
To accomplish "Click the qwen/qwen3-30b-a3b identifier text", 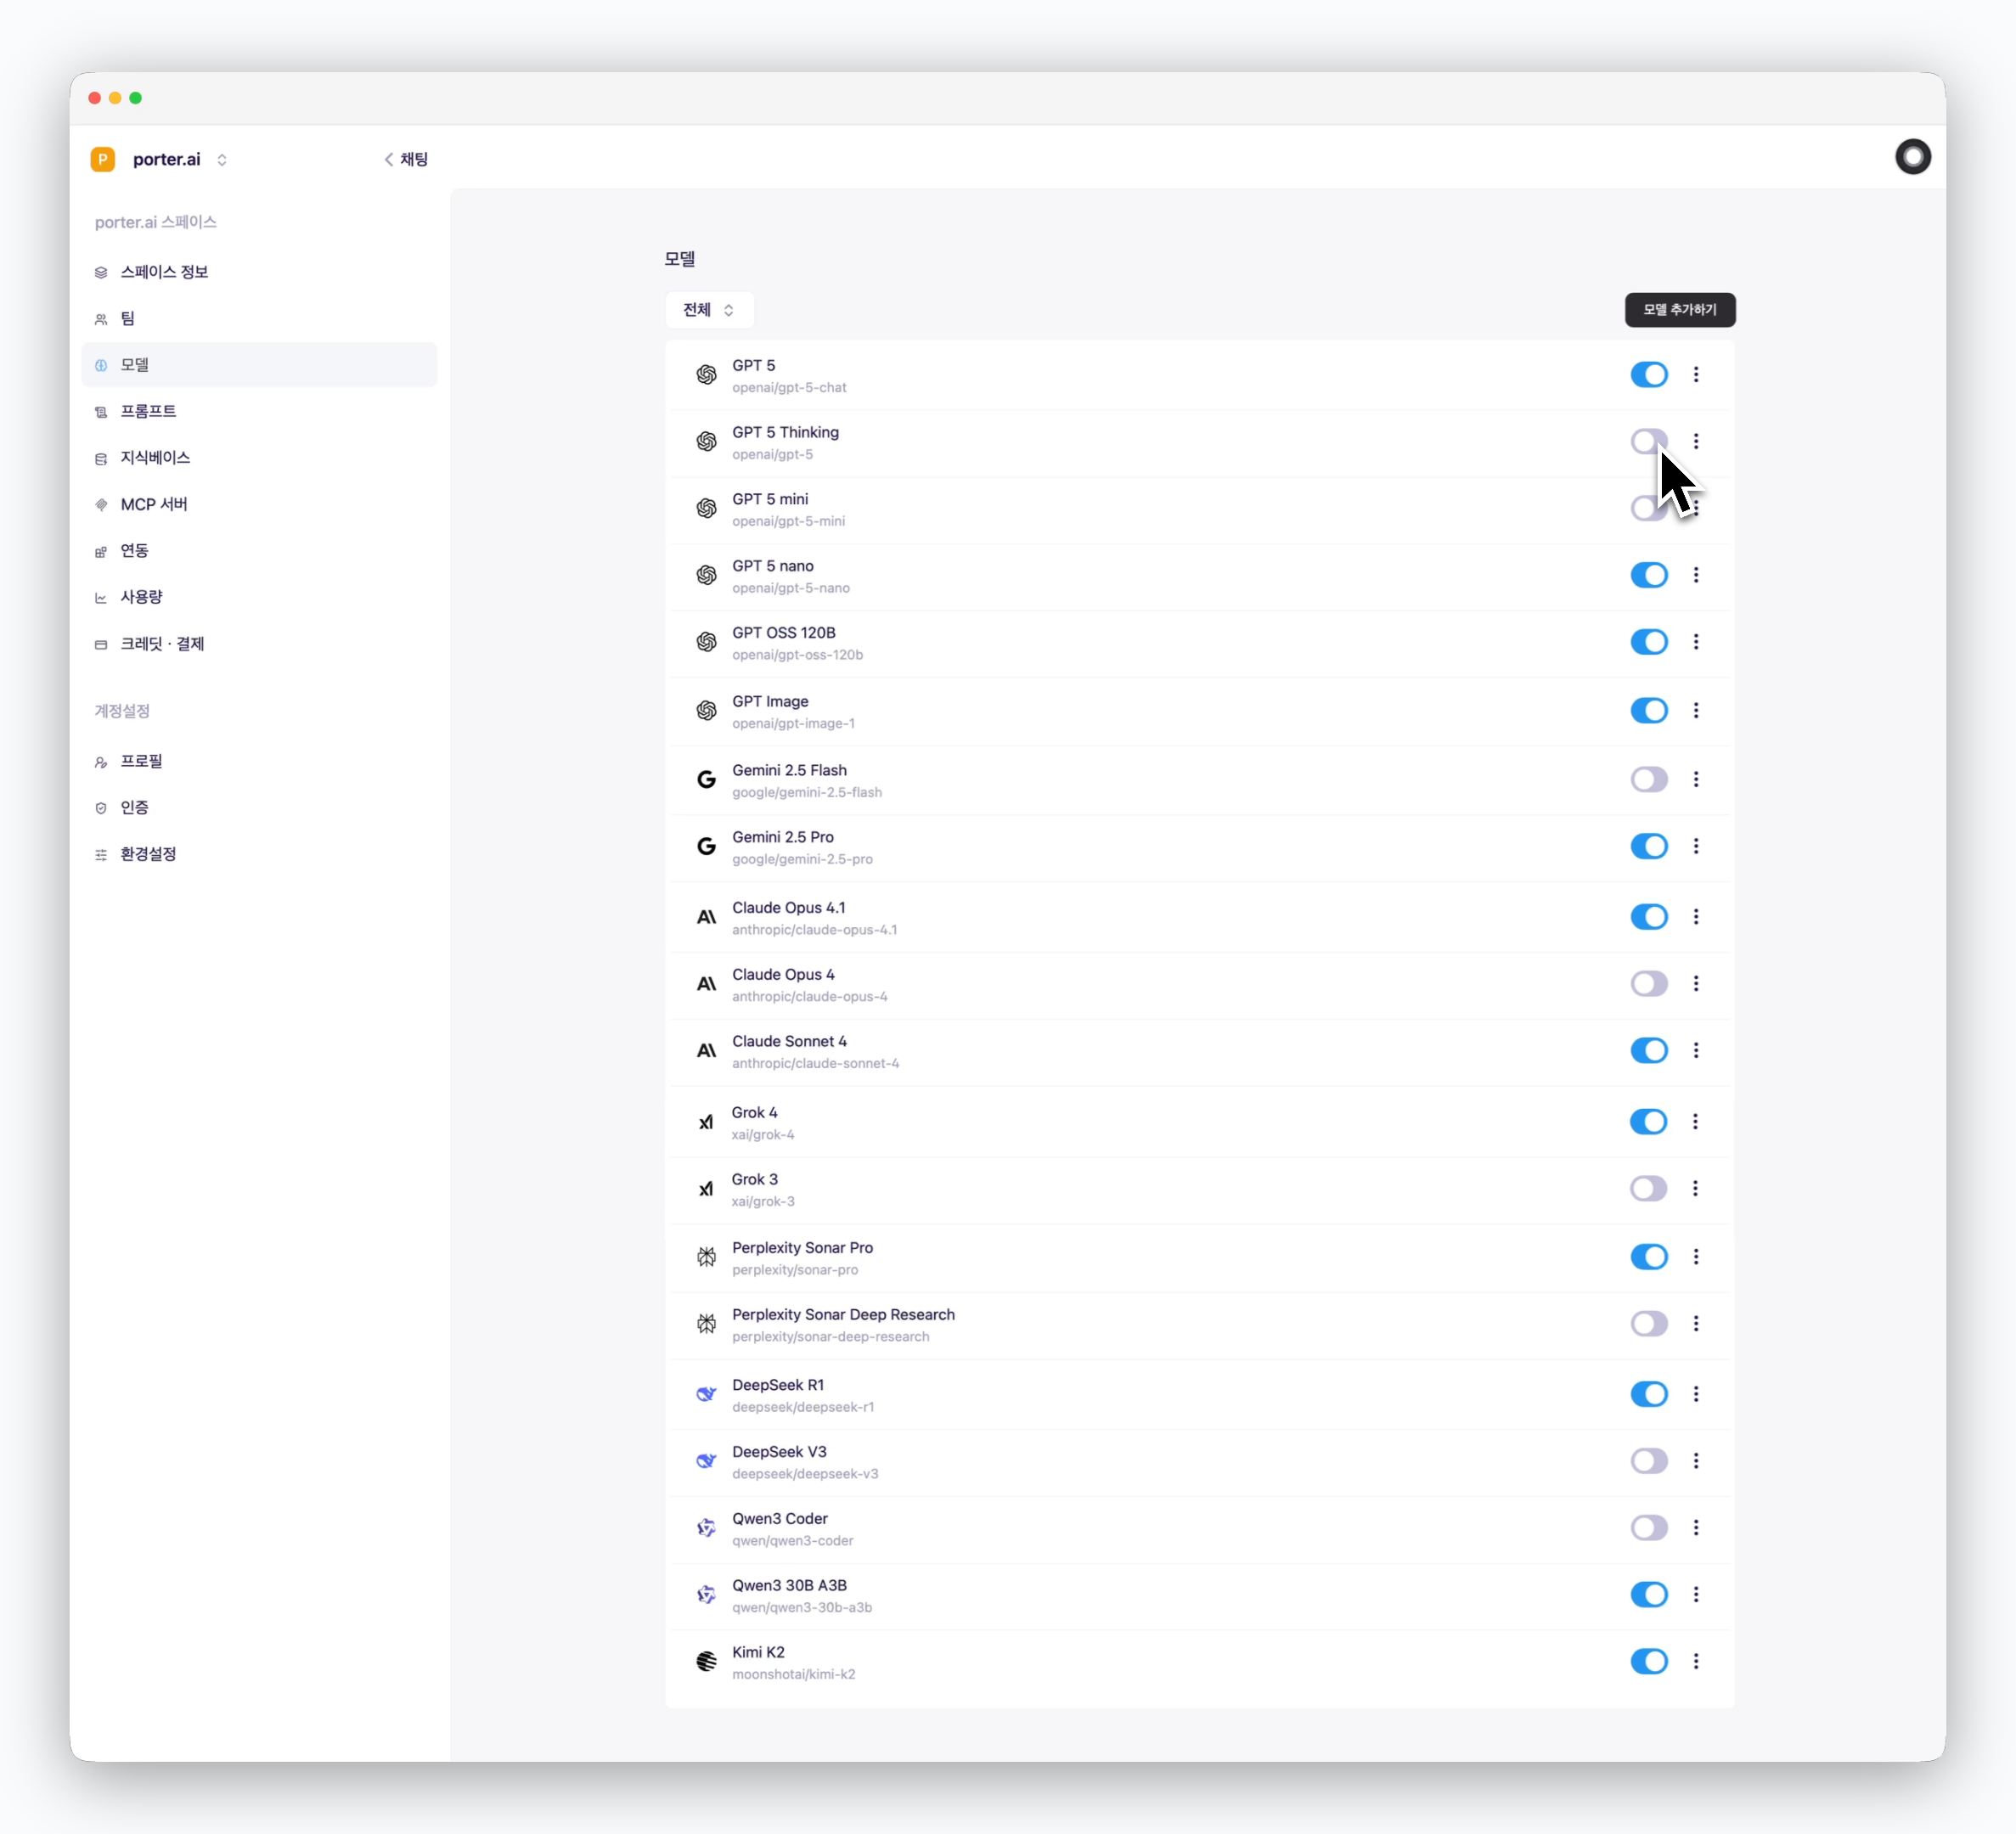I will click(801, 1608).
